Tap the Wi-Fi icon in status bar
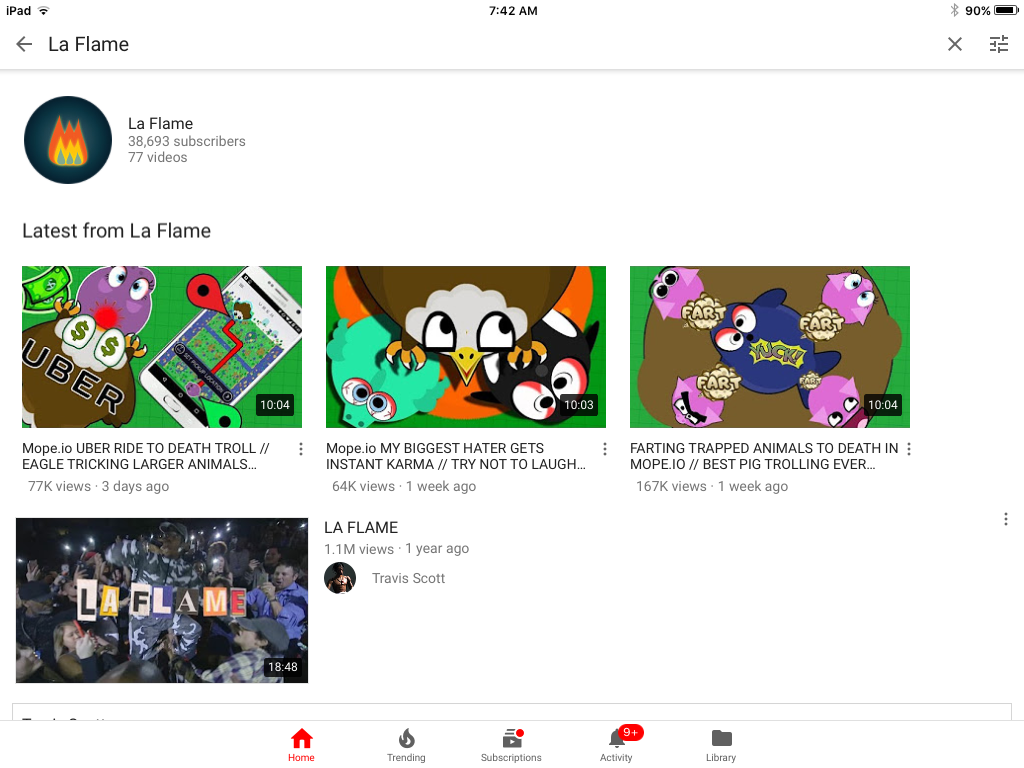The height and width of the screenshot is (768, 1024). point(44,10)
